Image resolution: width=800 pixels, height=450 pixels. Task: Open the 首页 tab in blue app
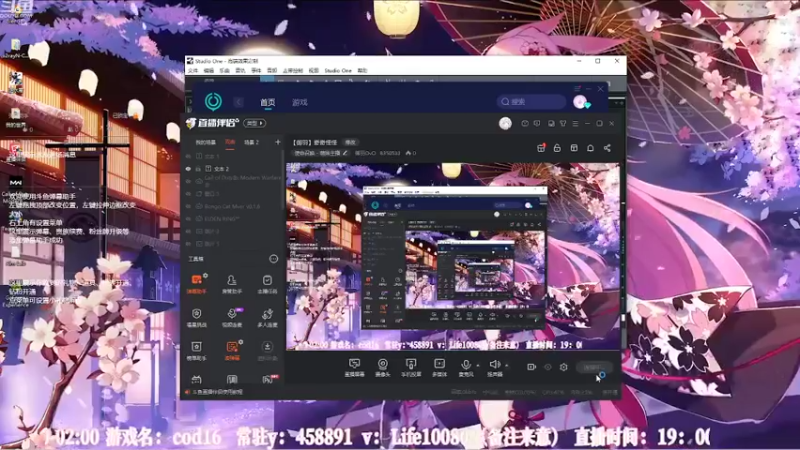click(x=268, y=102)
